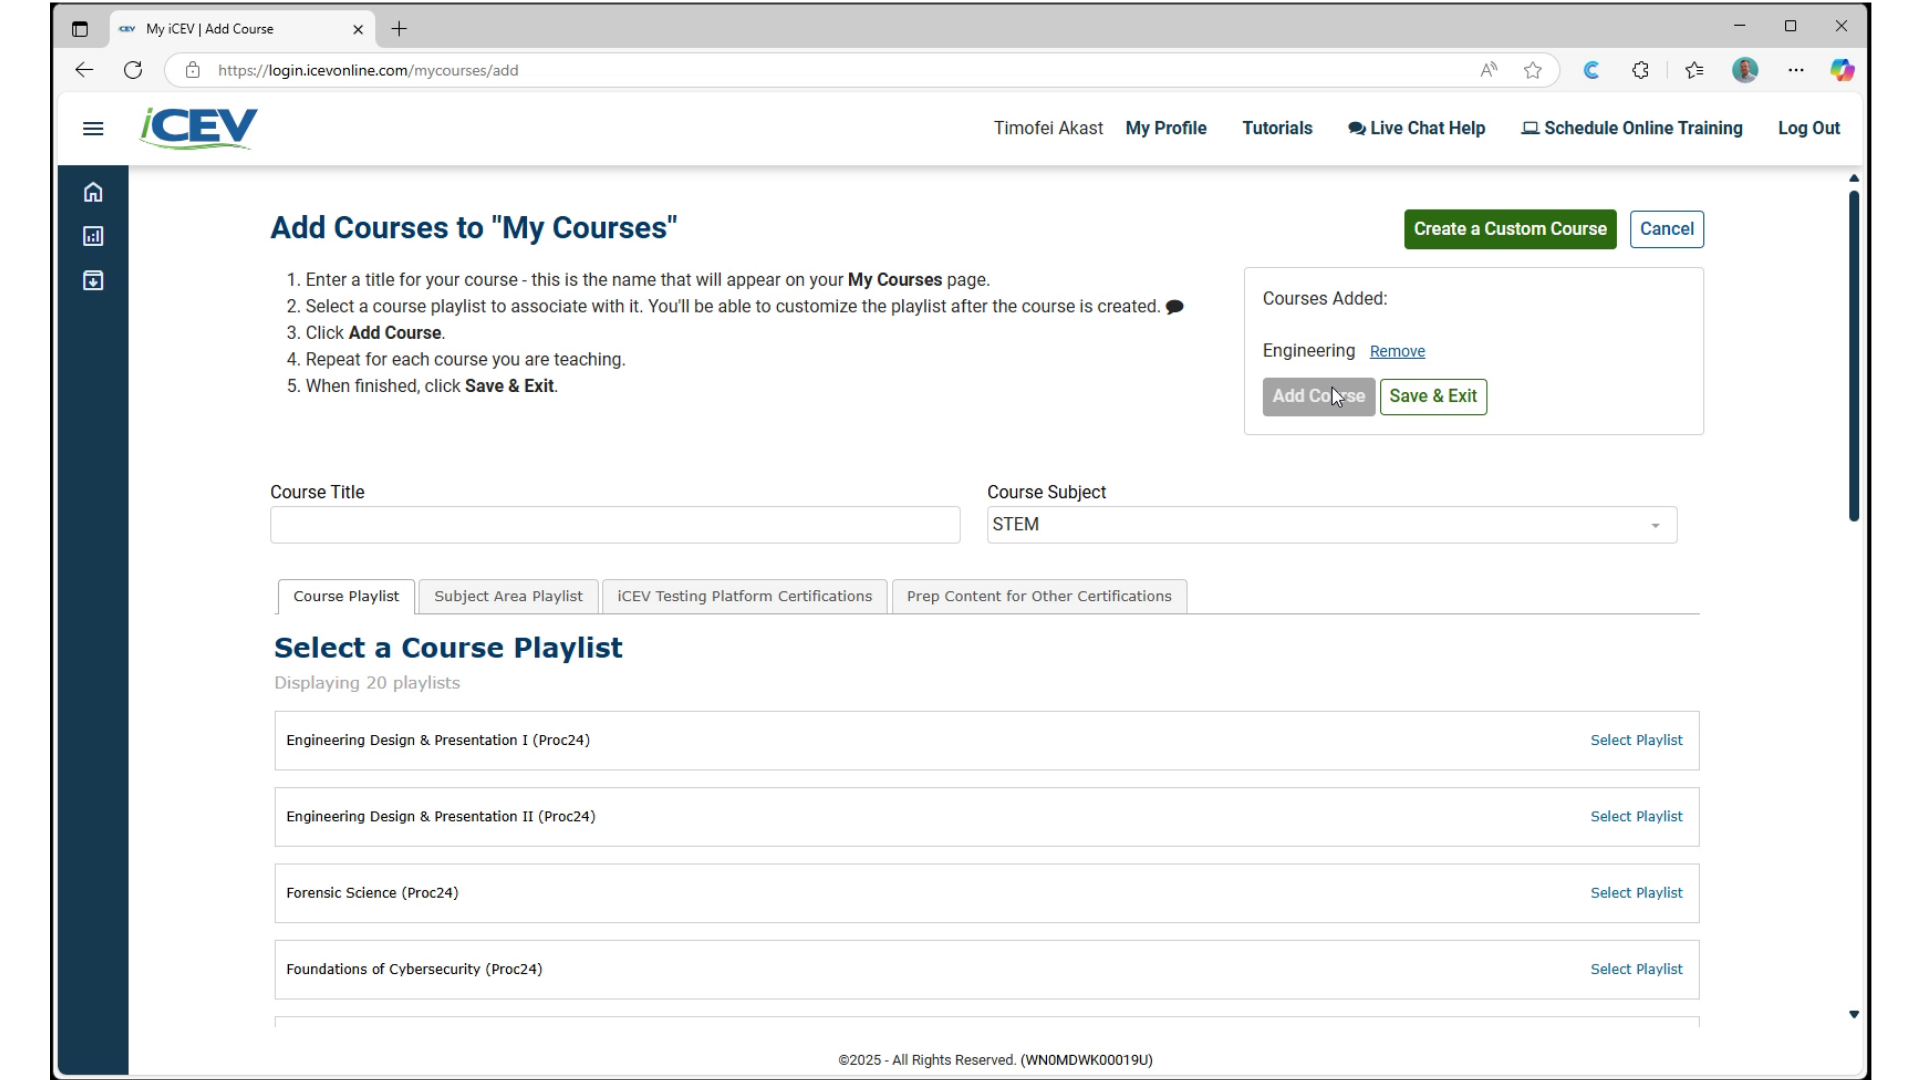Start Live Chat Help
Image resolution: width=1920 pixels, height=1080 pixels.
click(x=1416, y=128)
